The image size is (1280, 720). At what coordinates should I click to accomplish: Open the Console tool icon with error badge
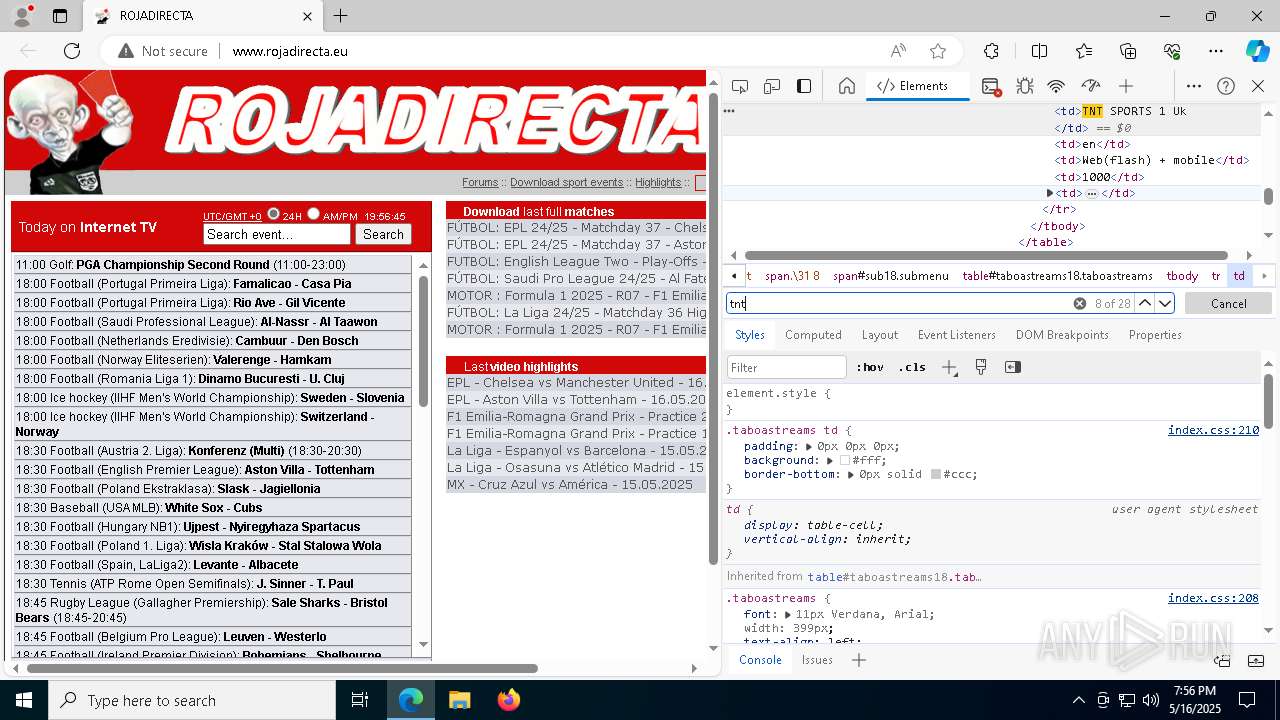[991, 86]
